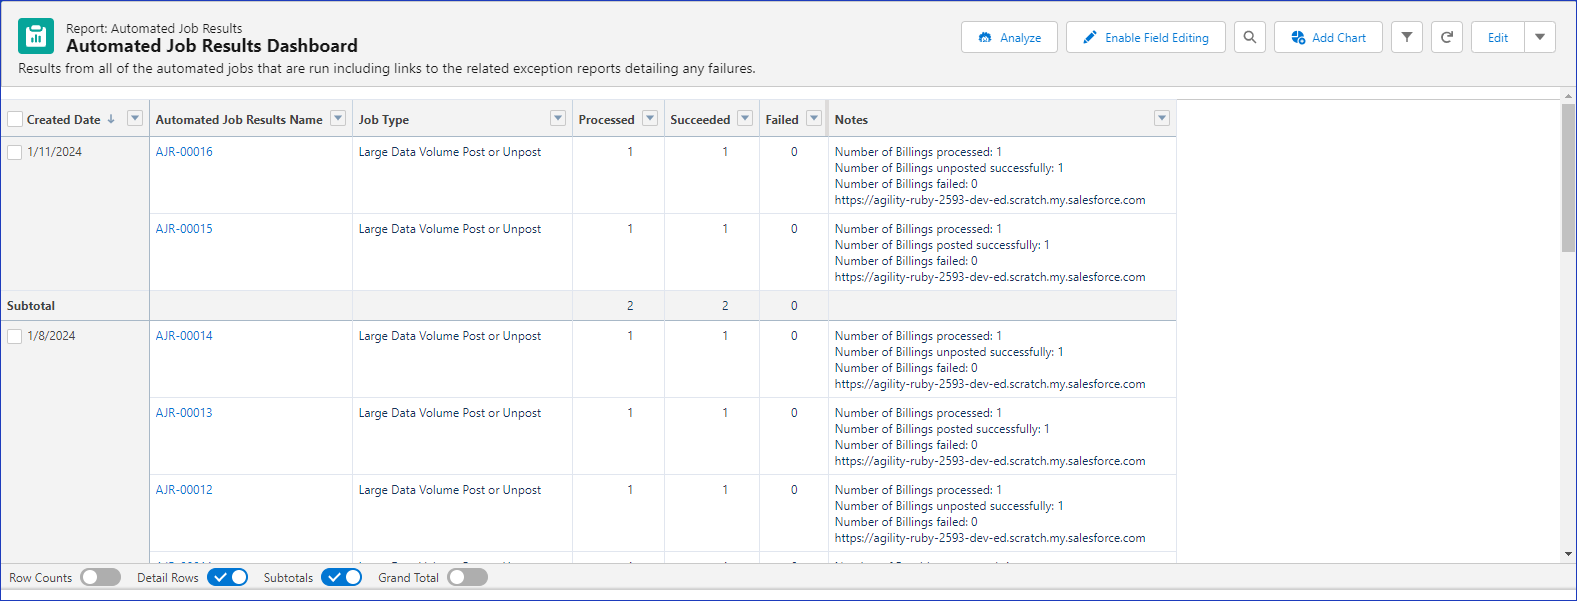Click the Edit button
The width and height of the screenshot is (1577, 601).
click(1497, 37)
